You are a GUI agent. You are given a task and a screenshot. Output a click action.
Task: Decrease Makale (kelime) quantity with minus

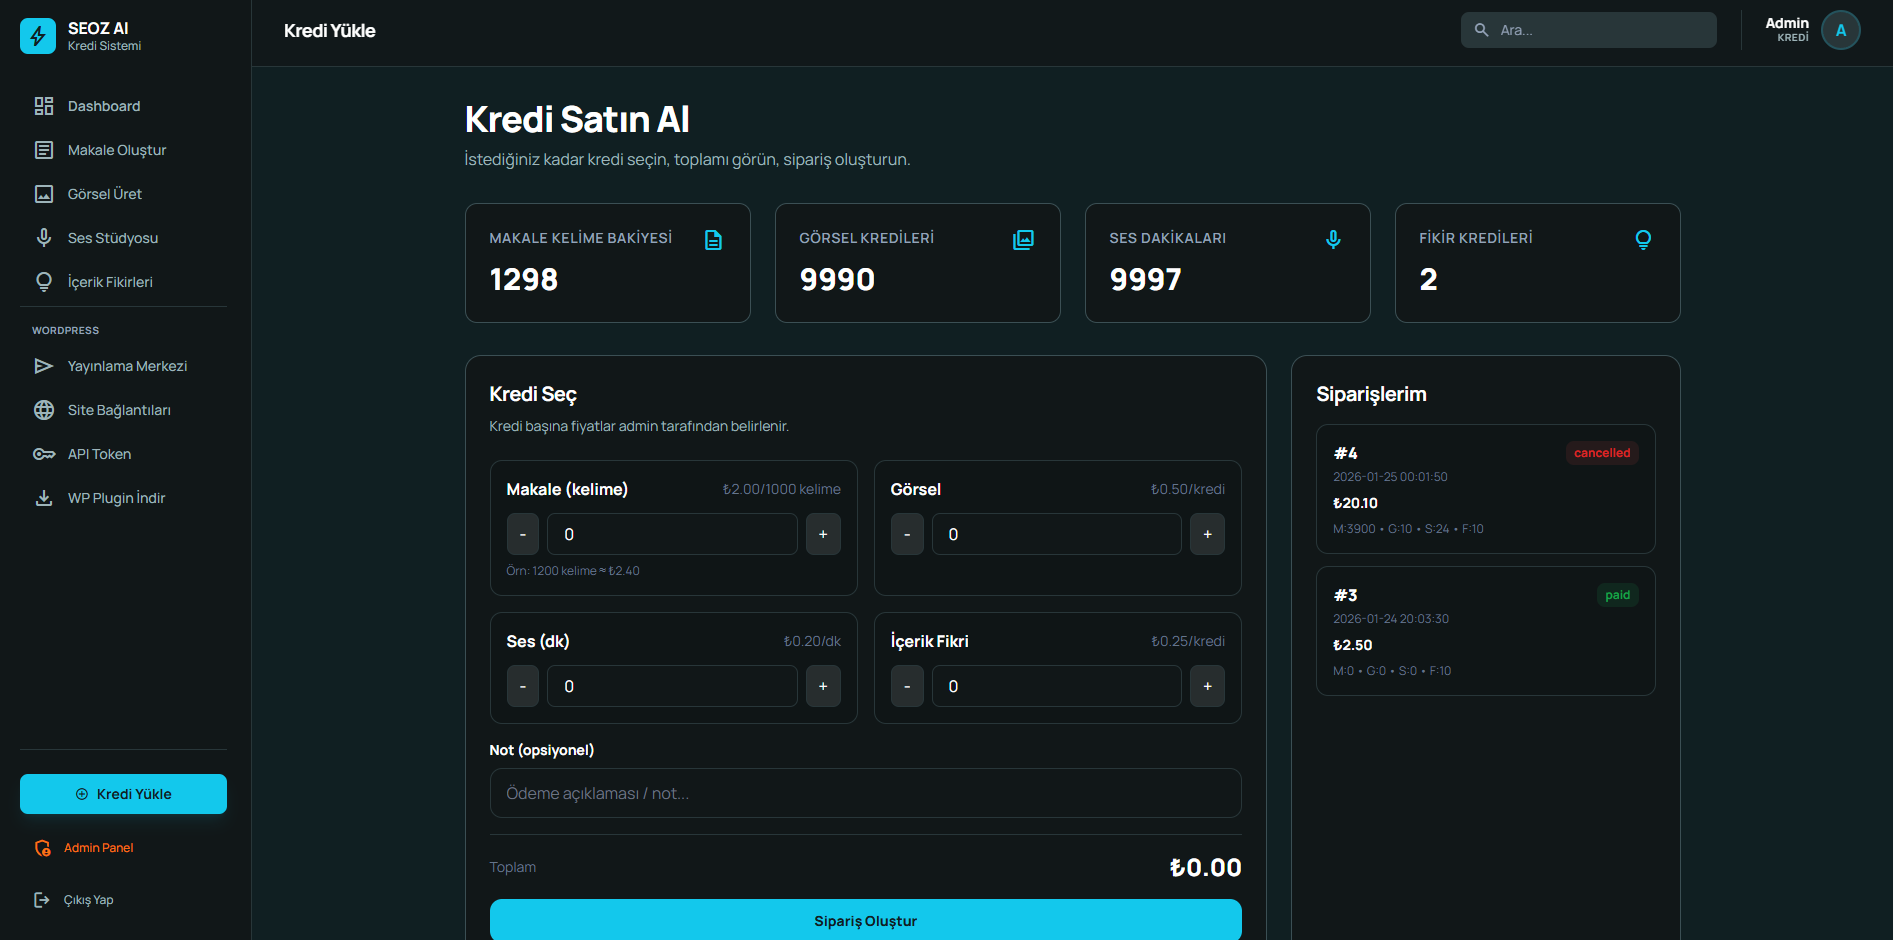523,534
